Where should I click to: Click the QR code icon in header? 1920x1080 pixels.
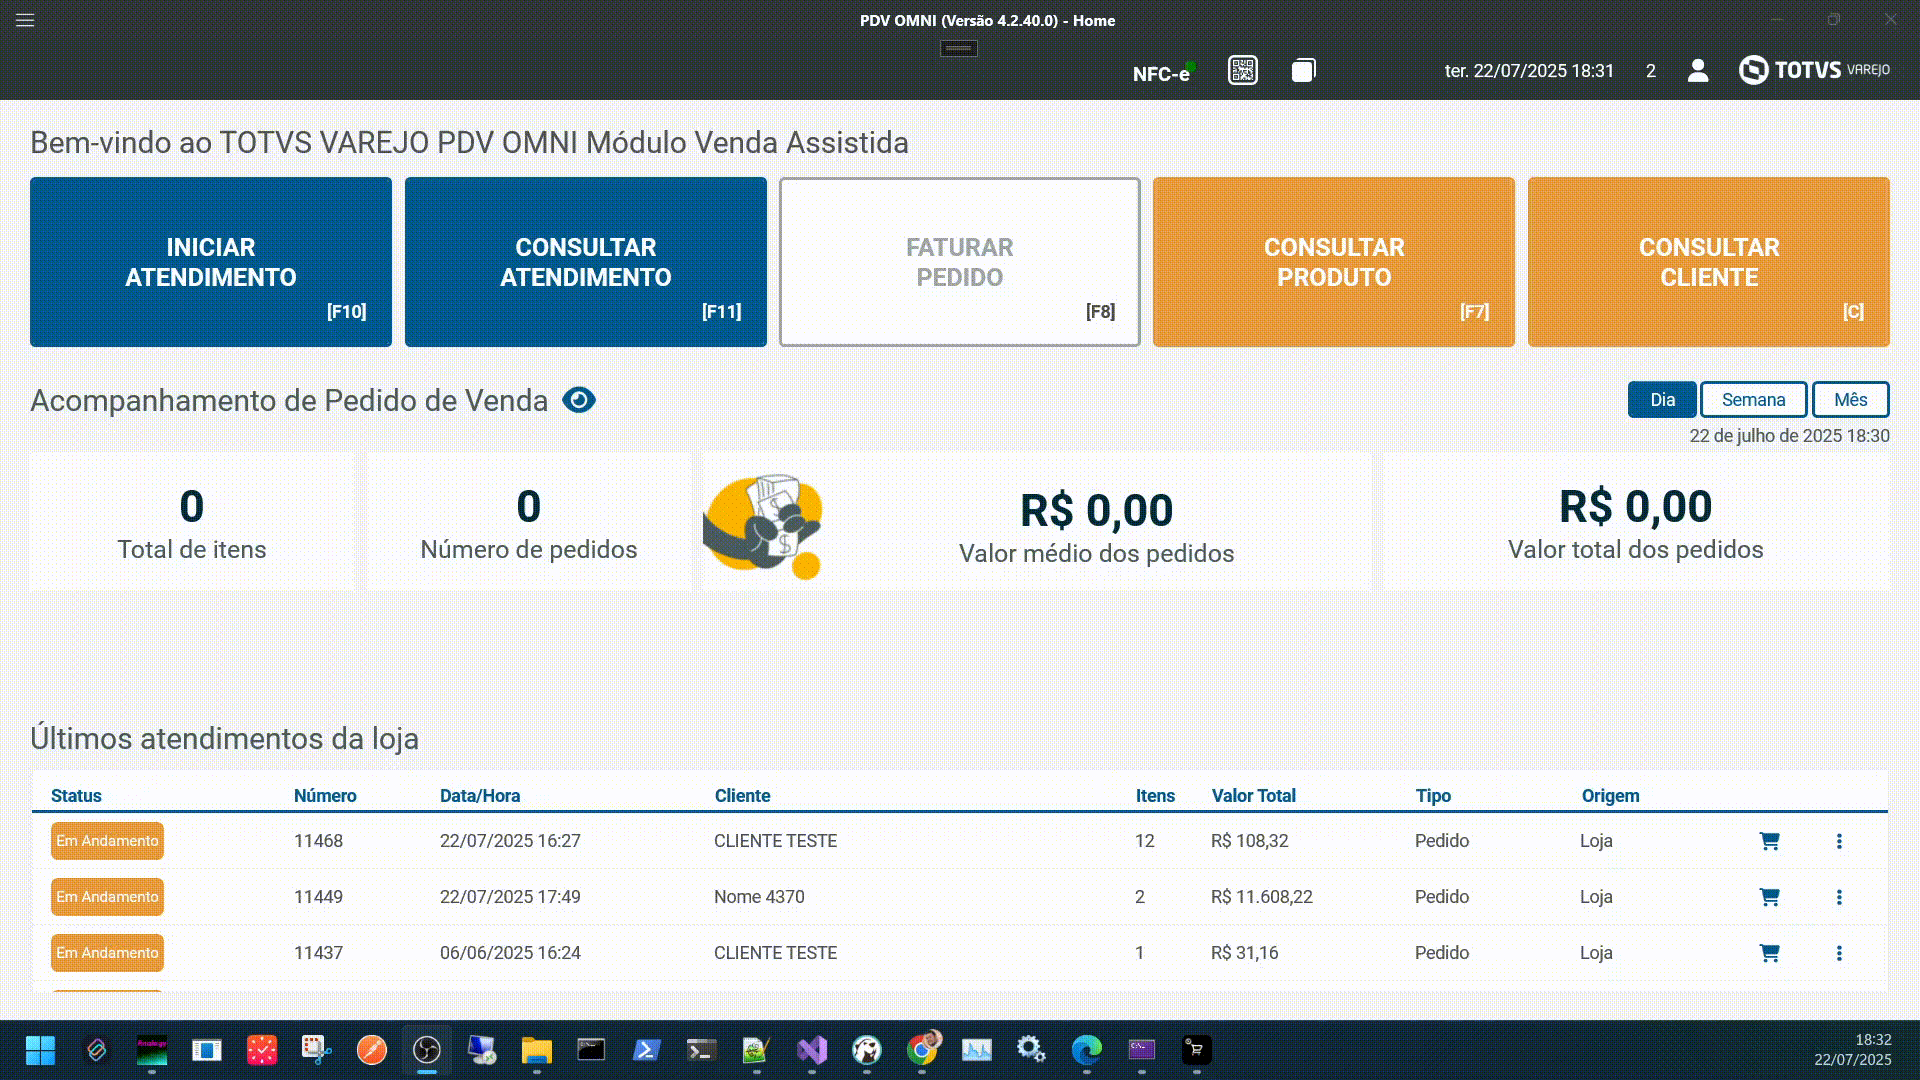[x=1242, y=70]
